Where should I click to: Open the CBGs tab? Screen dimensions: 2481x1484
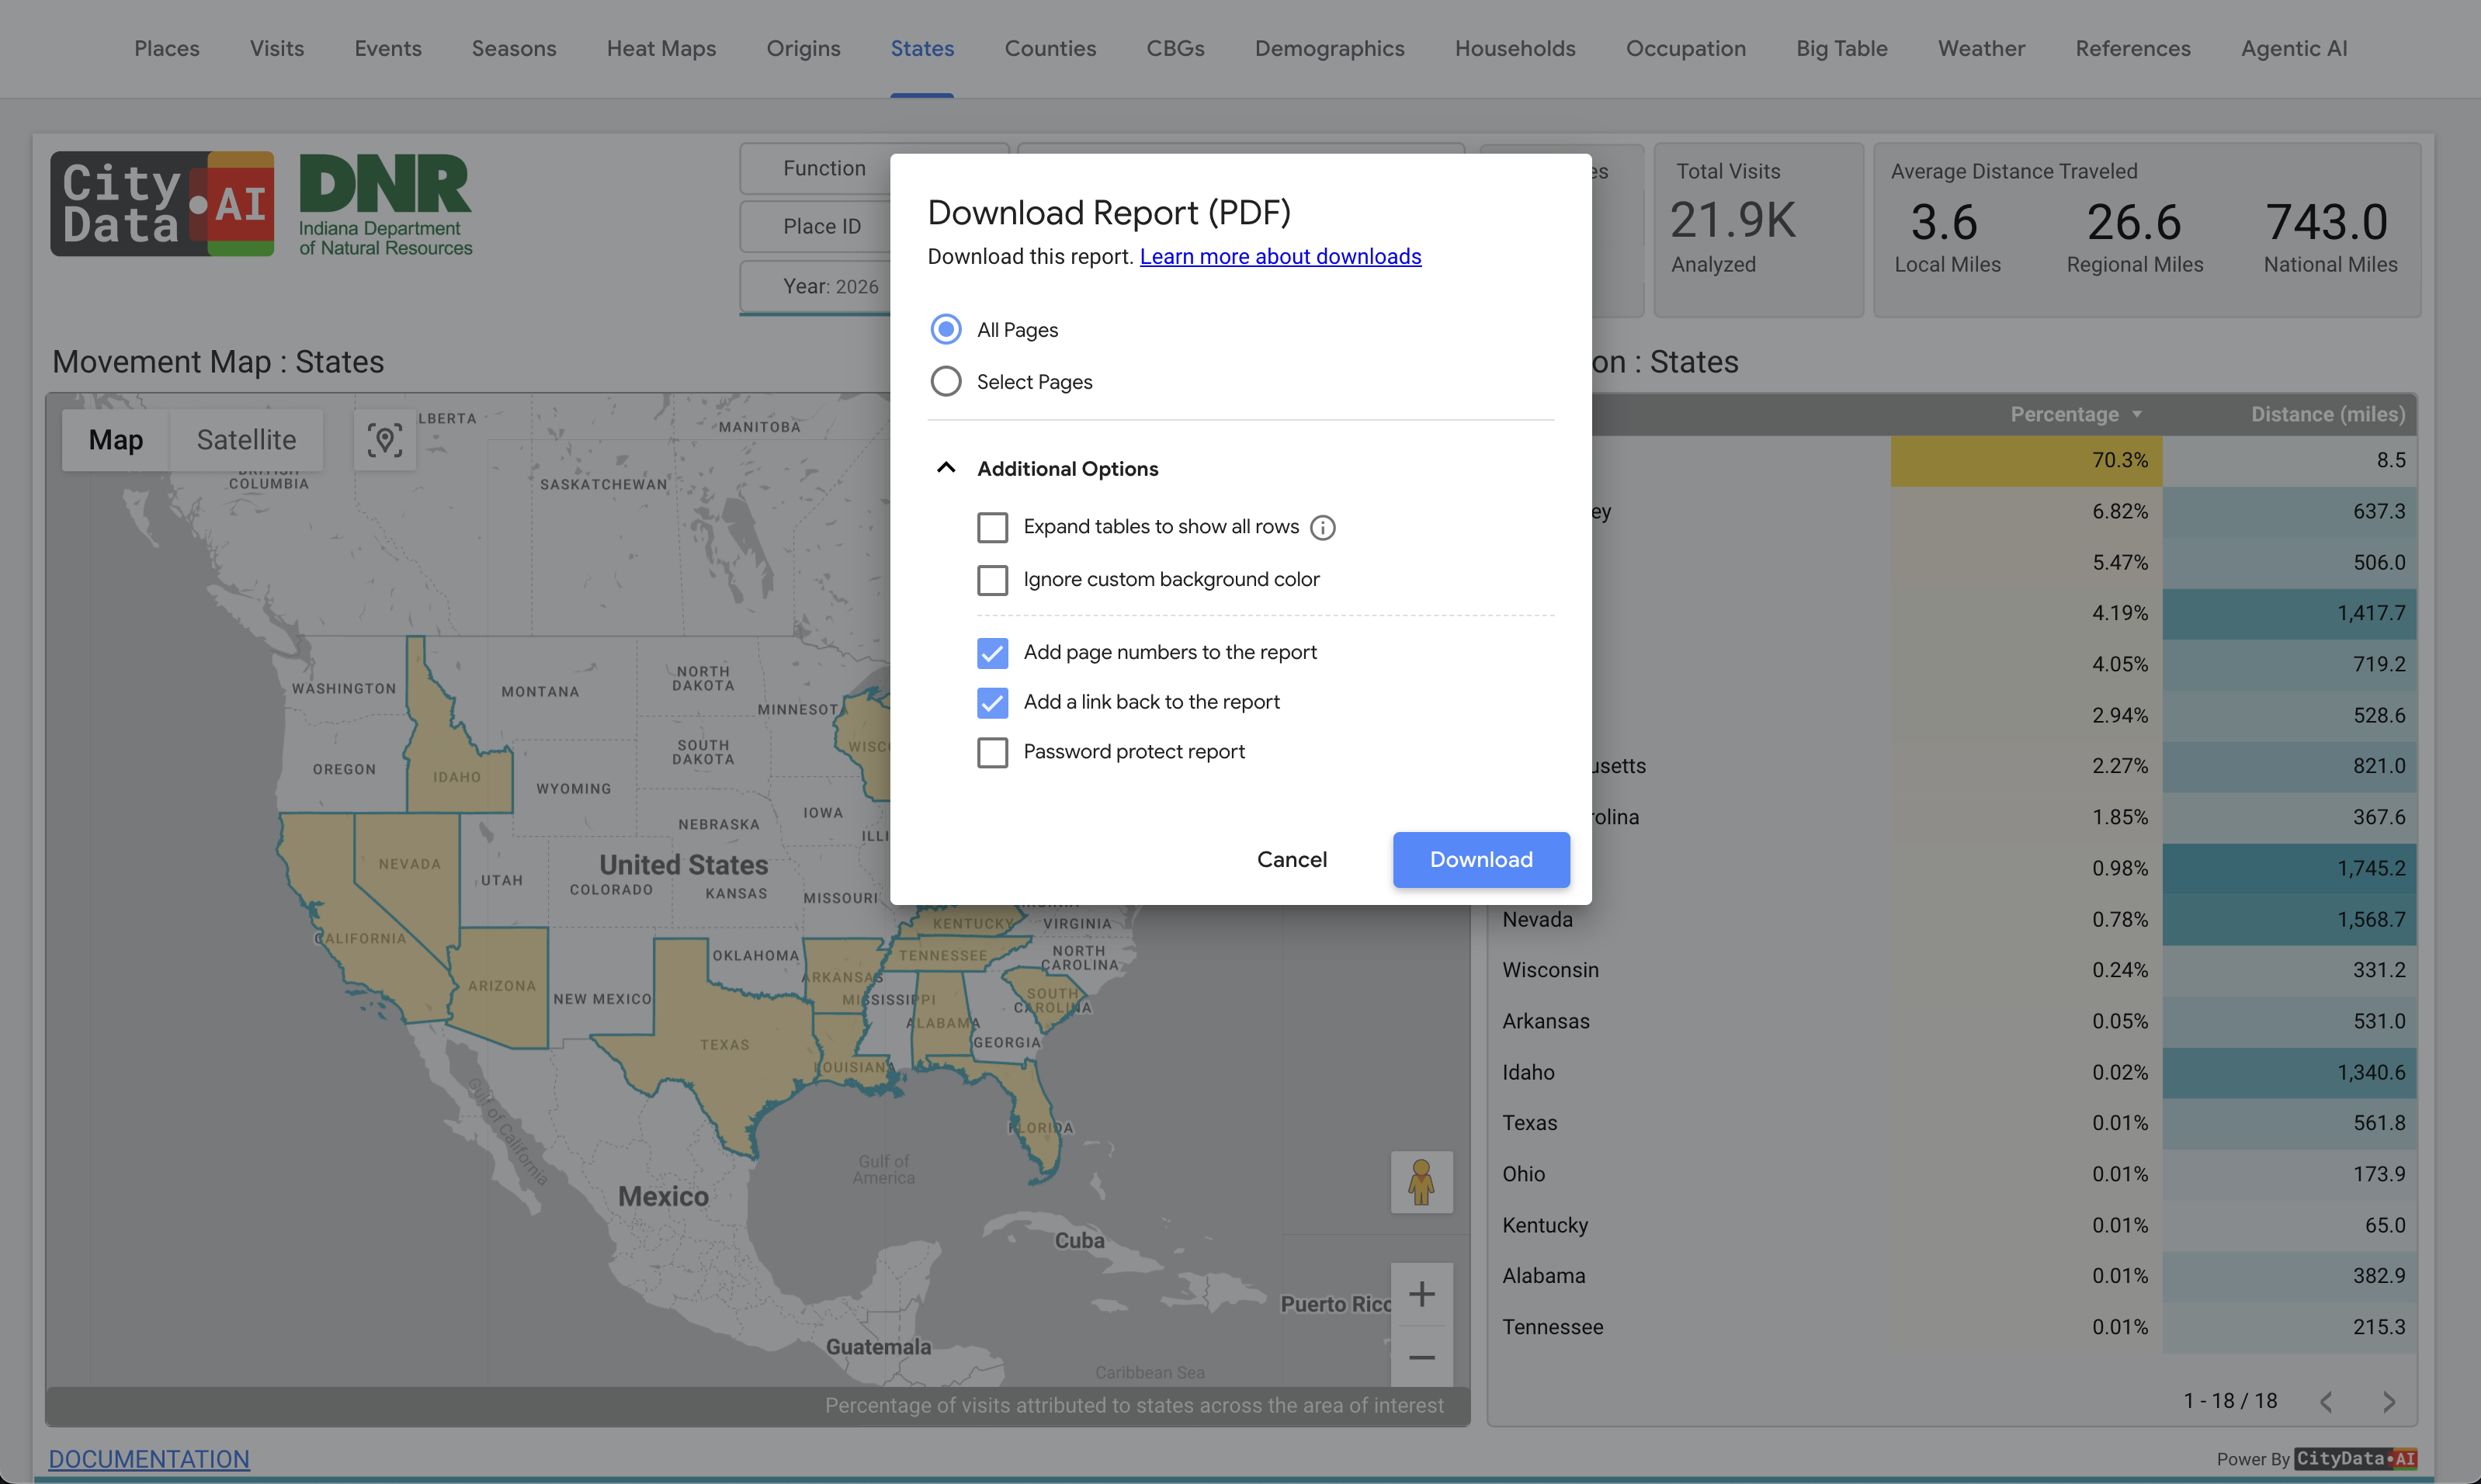[1175, 48]
